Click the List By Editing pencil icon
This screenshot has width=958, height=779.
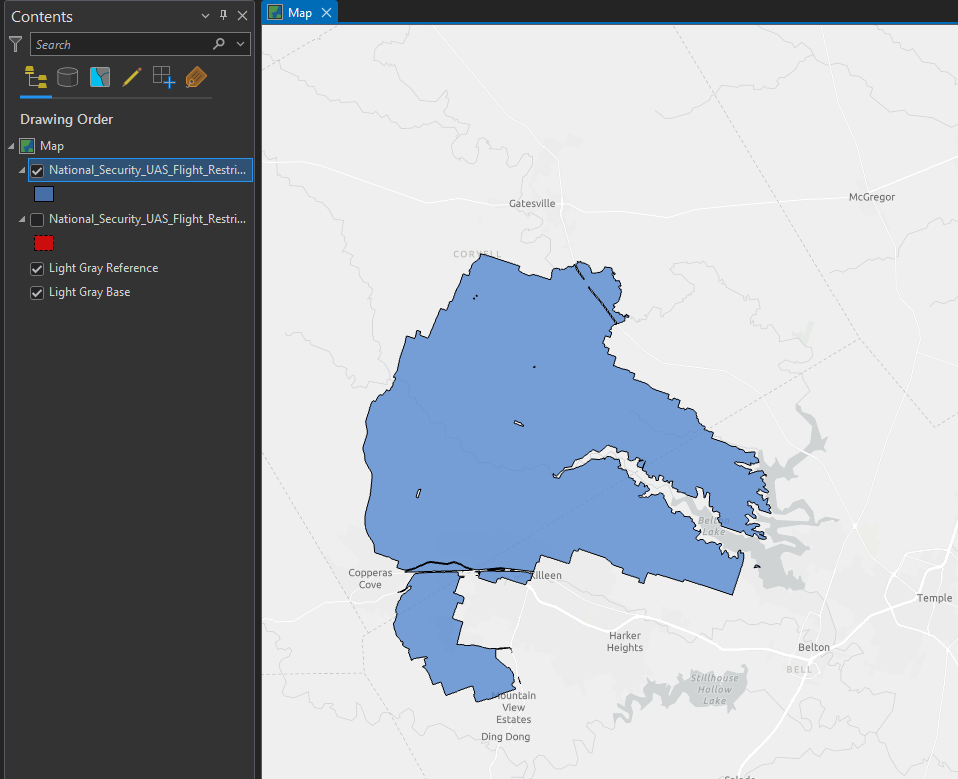pos(131,77)
